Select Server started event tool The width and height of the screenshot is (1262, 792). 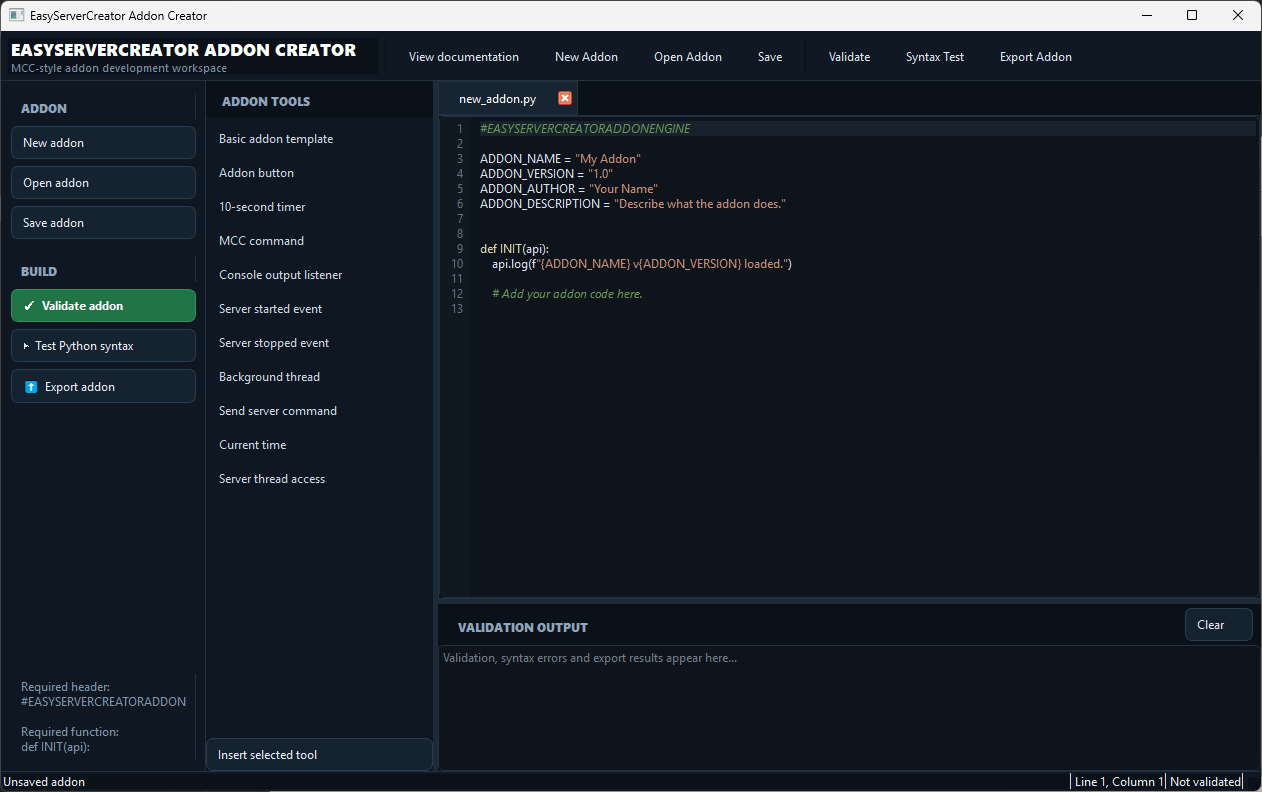tap(319, 309)
